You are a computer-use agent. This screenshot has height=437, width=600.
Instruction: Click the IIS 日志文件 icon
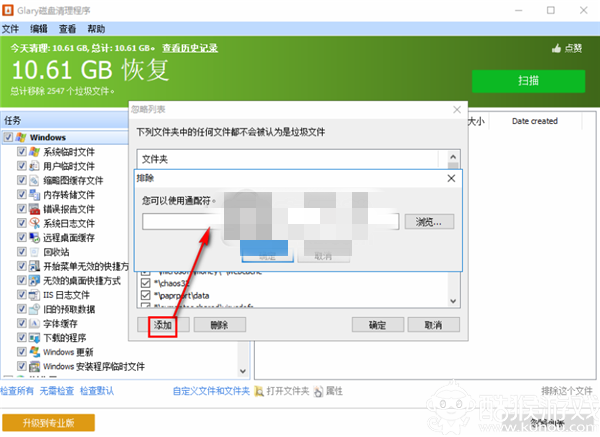click(x=34, y=295)
